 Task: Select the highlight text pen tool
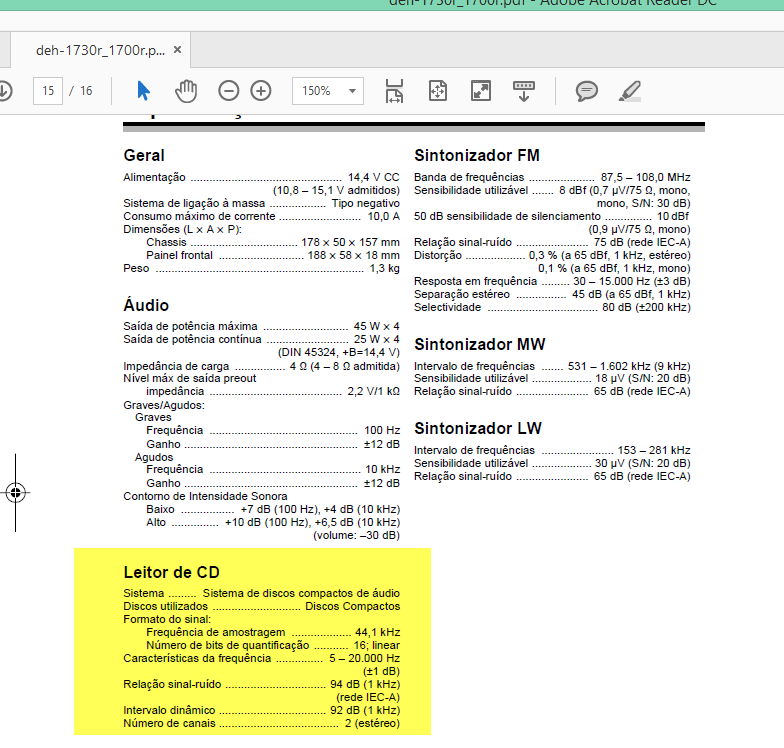click(x=630, y=91)
